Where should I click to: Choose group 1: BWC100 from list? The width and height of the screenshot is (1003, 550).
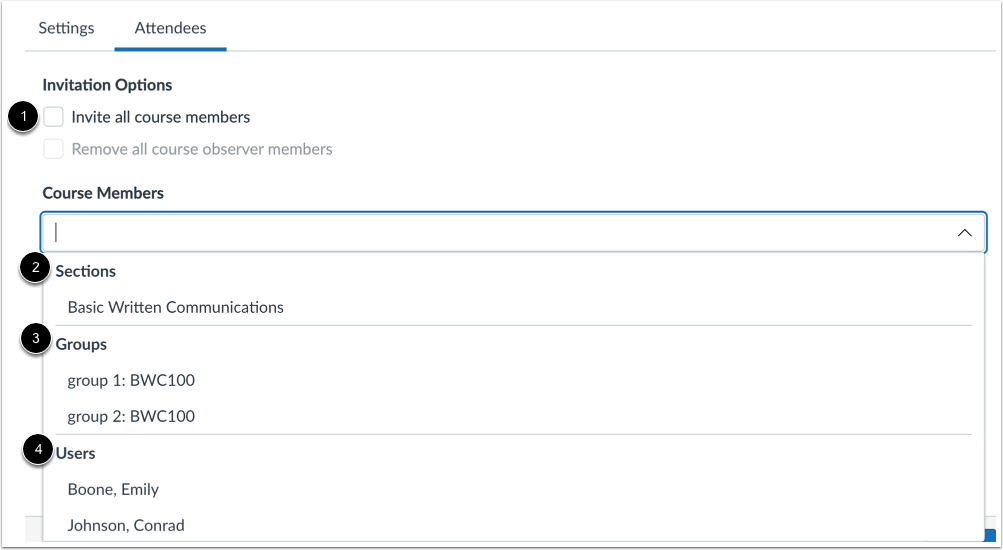coord(131,380)
